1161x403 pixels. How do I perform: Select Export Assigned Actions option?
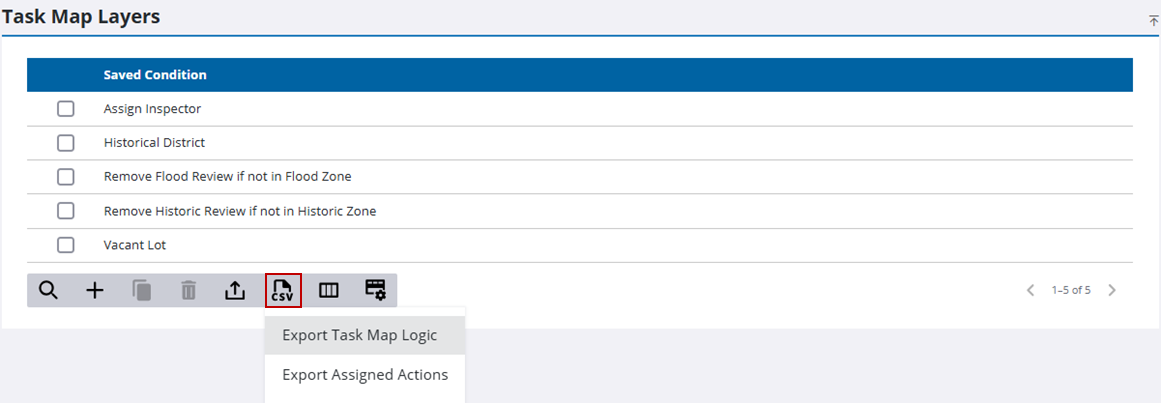[365, 375]
